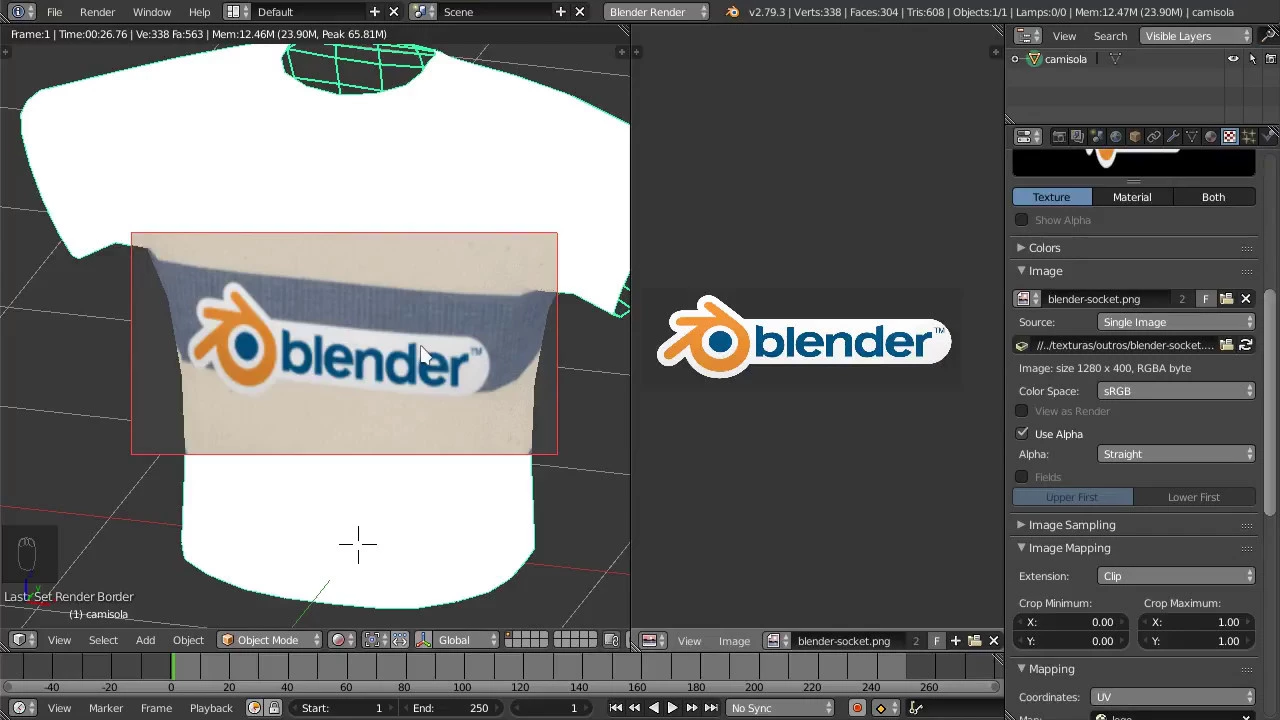Click the Blender logo in the top bar

point(733,12)
